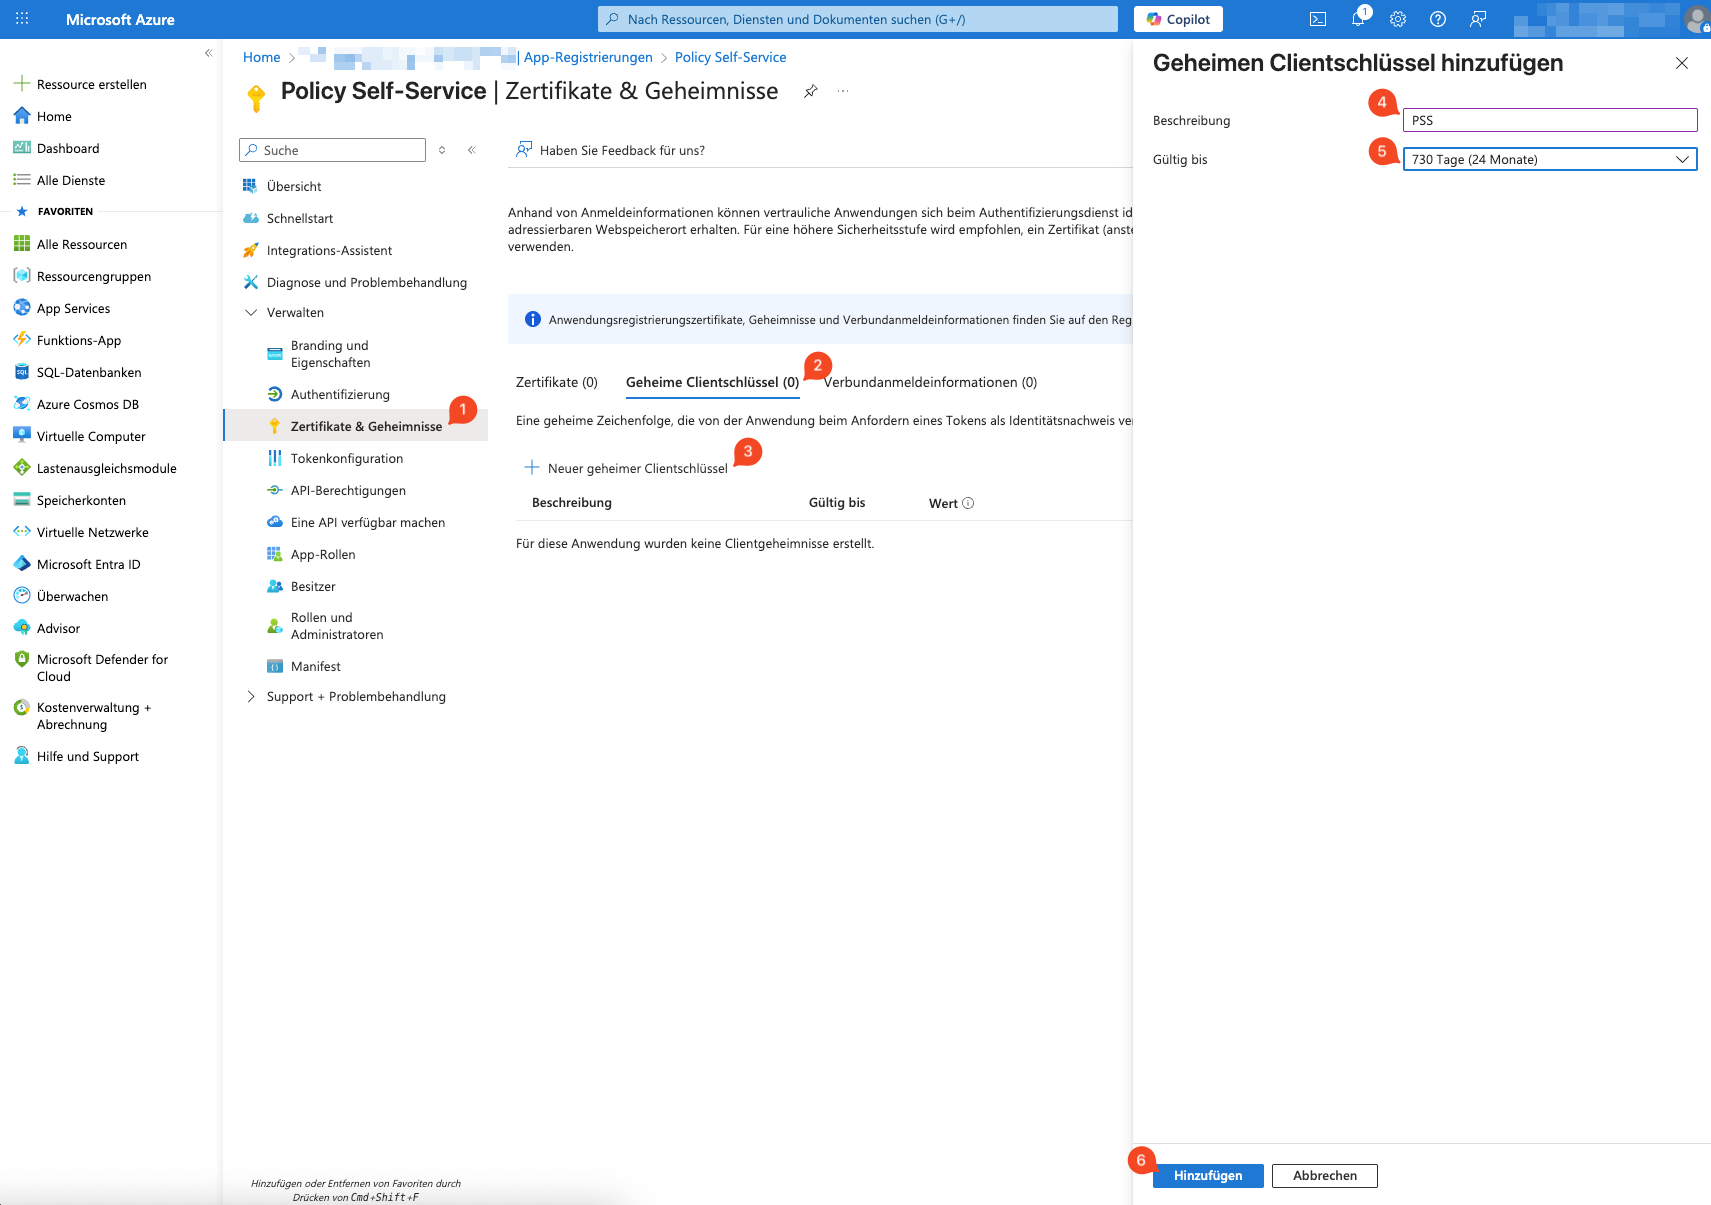Collapse the left favorites sidebar
This screenshot has width=1711, height=1205.
[x=208, y=53]
